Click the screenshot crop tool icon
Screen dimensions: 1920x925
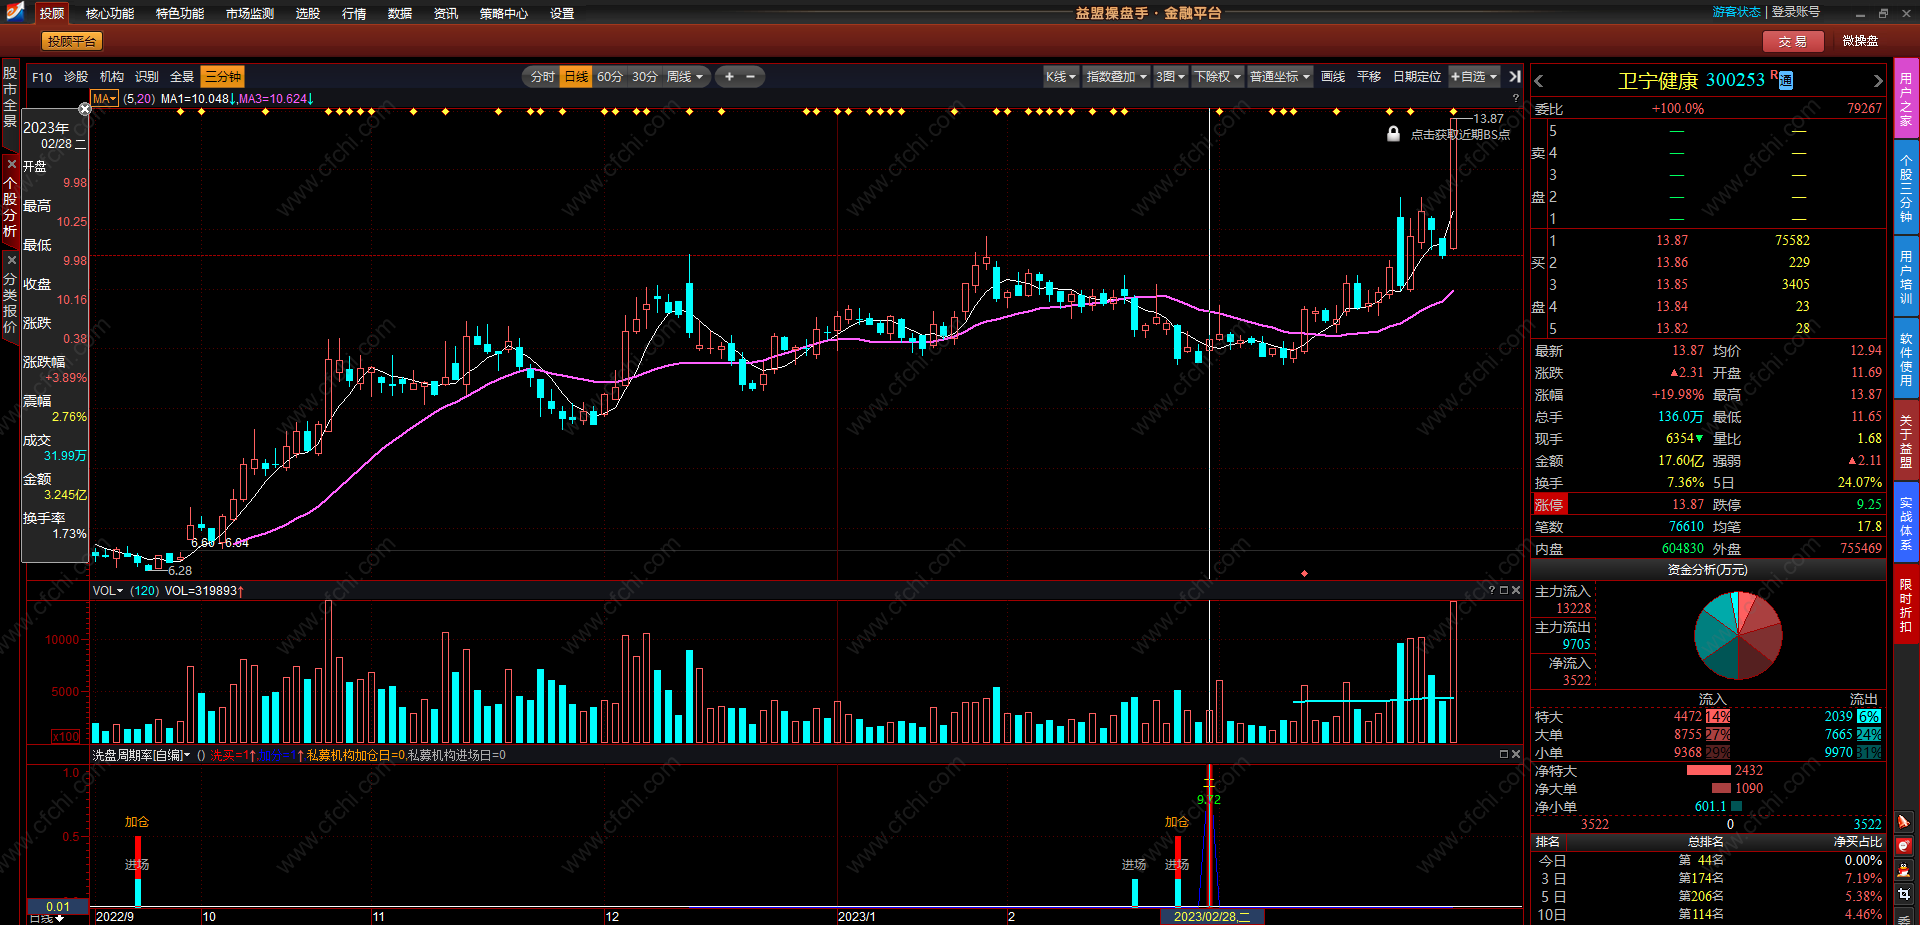pos(1904,894)
